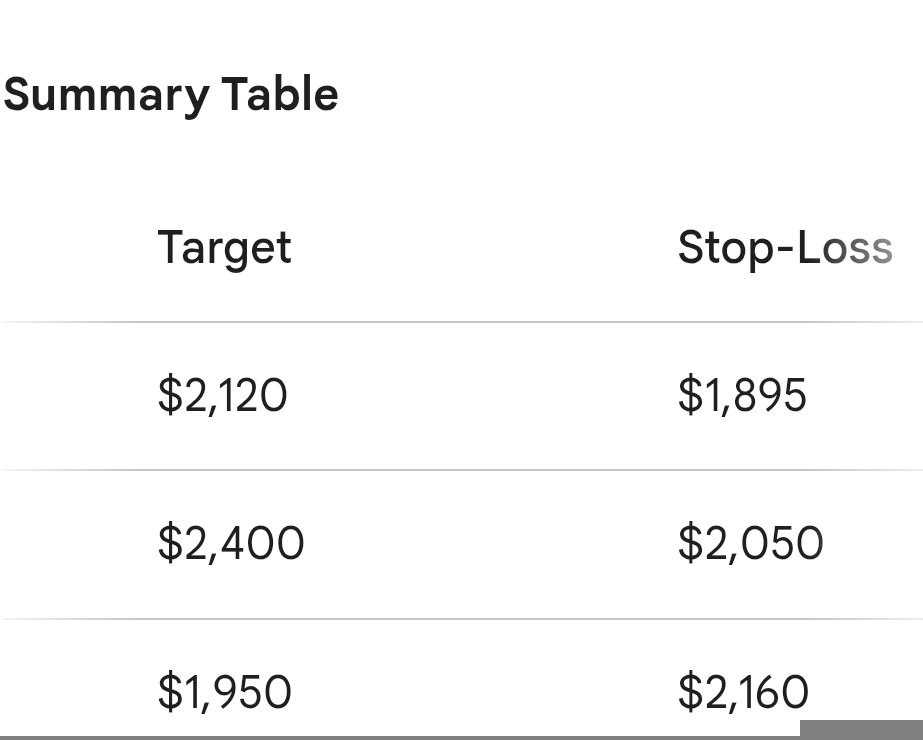Select the Stop-Loss column header
Screen dimensions: 923x740
[x=784, y=248]
